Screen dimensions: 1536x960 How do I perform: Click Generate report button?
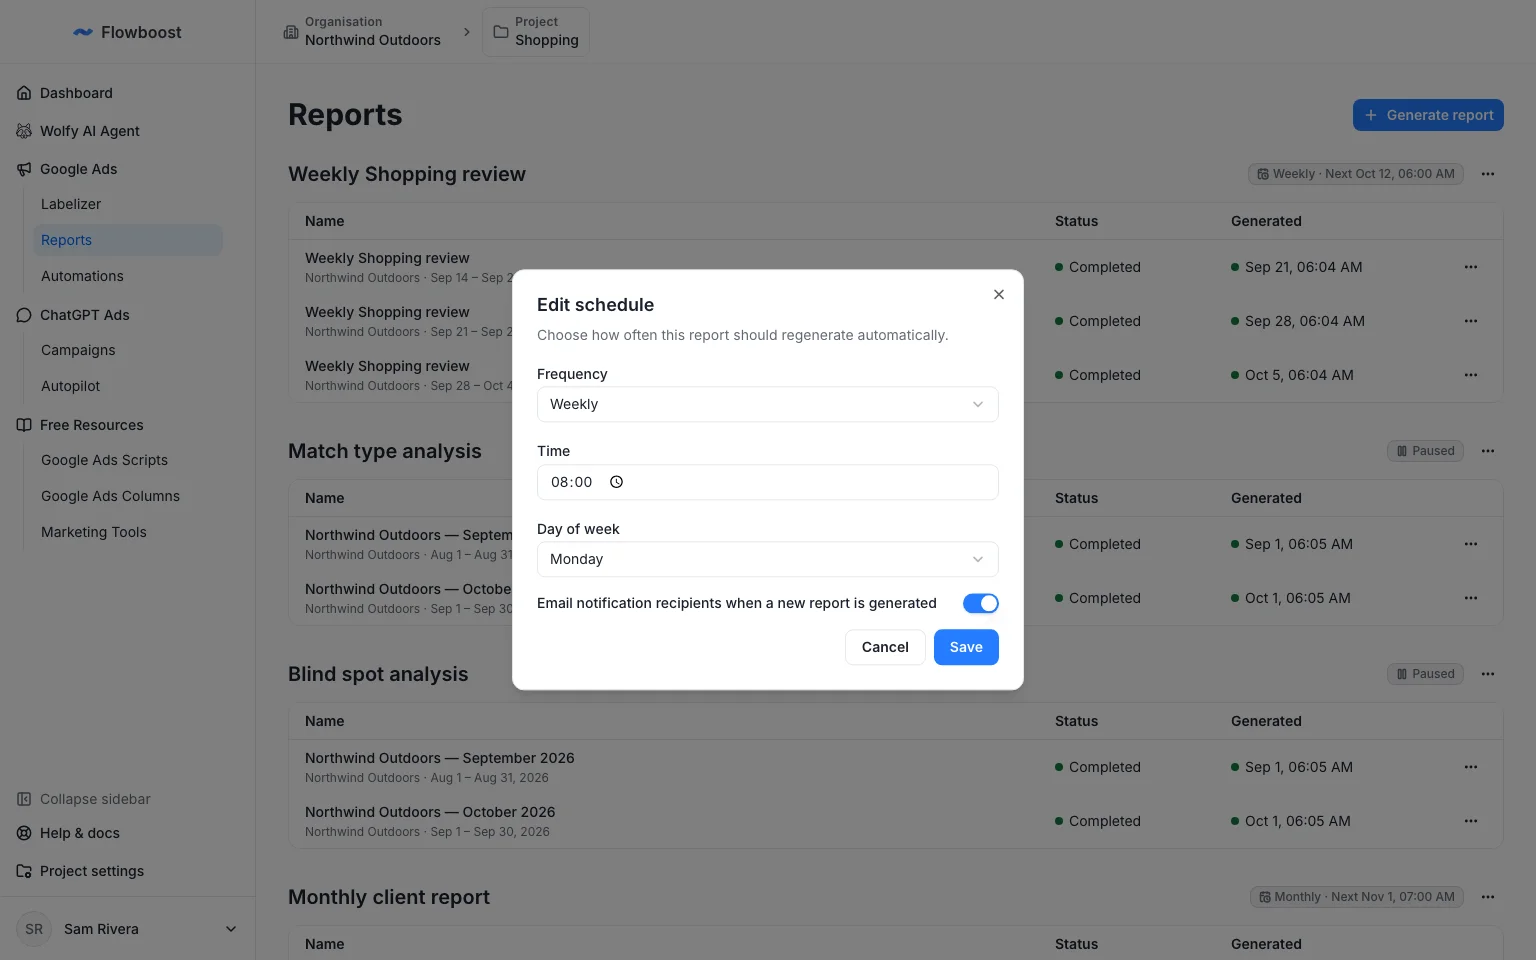1428,115
